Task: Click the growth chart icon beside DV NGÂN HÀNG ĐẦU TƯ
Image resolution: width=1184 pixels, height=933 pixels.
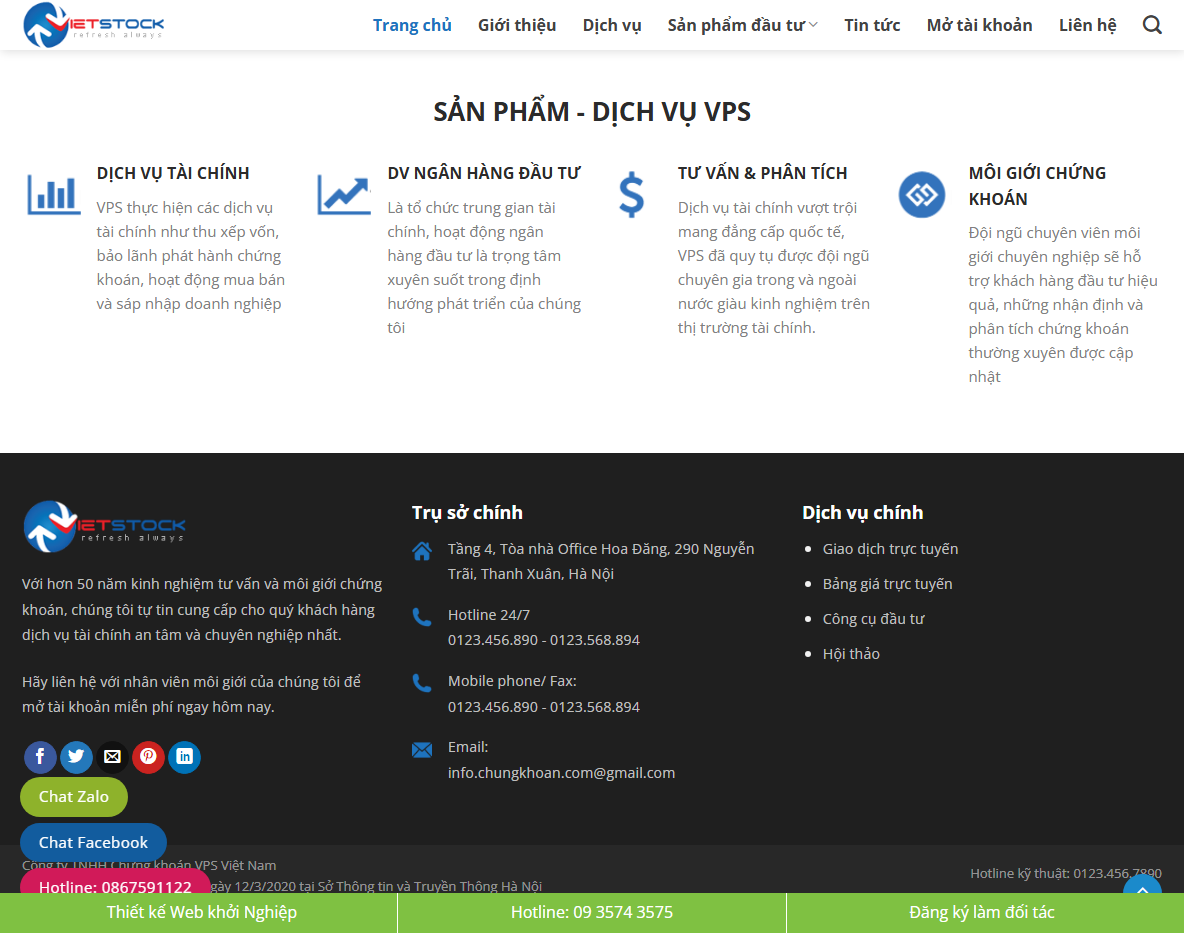Action: point(343,194)
